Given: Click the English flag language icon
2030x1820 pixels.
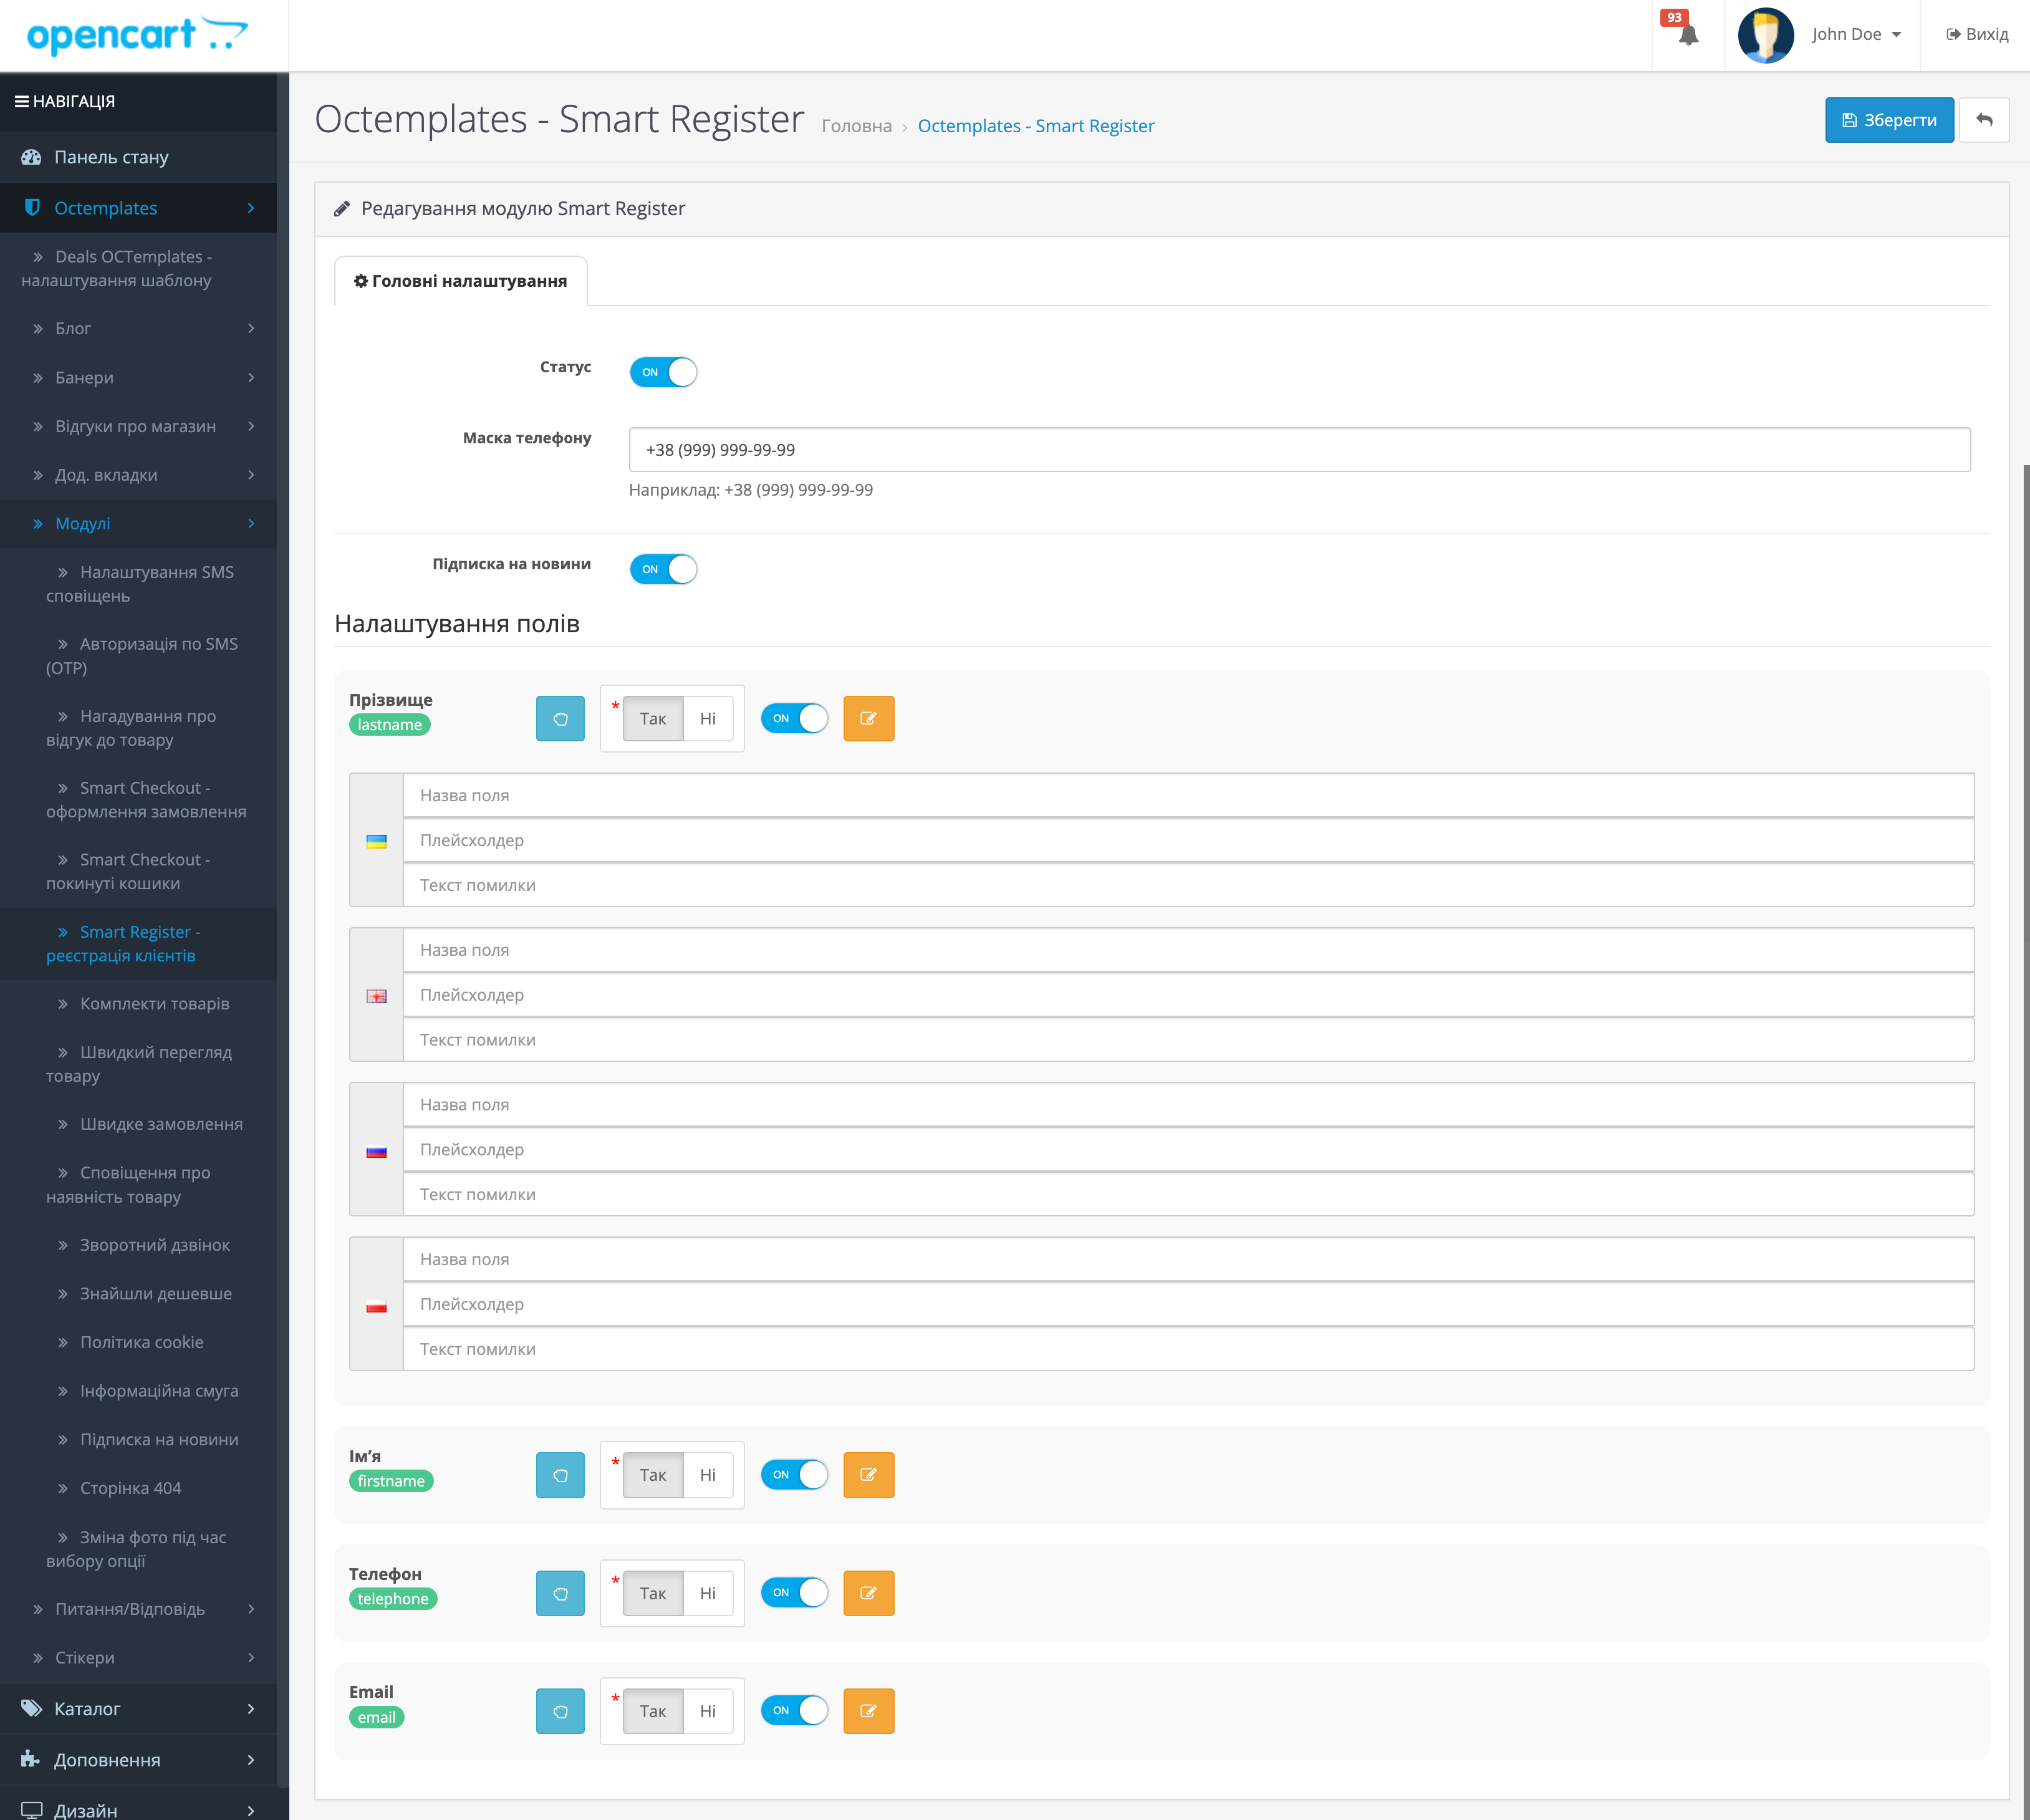Looking at the screenshot, I should [376, 996].
